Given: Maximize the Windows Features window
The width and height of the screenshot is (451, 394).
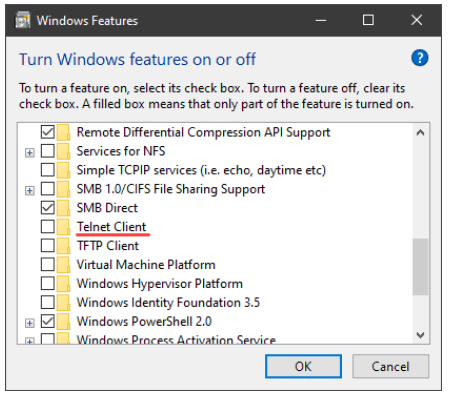Looking at the screenshot, I should [368, 20].
